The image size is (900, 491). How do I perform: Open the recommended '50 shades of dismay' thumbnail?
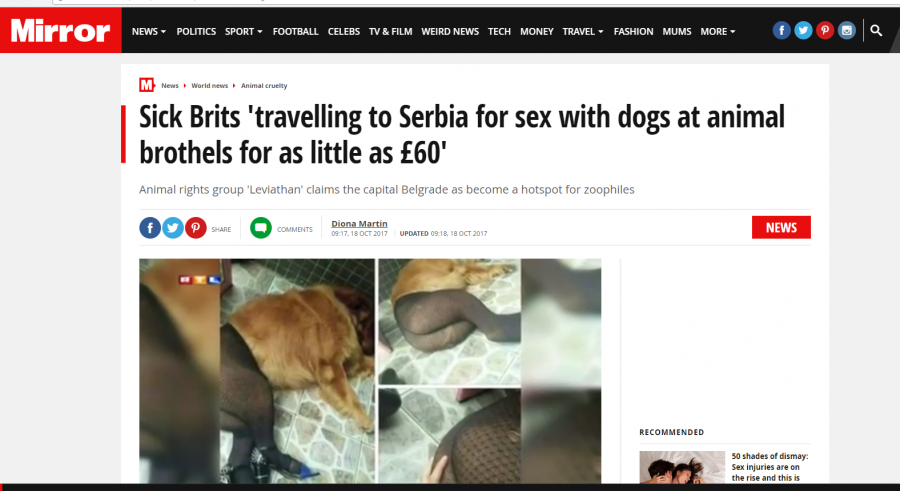pyautogui.click(x=682, y=467)
